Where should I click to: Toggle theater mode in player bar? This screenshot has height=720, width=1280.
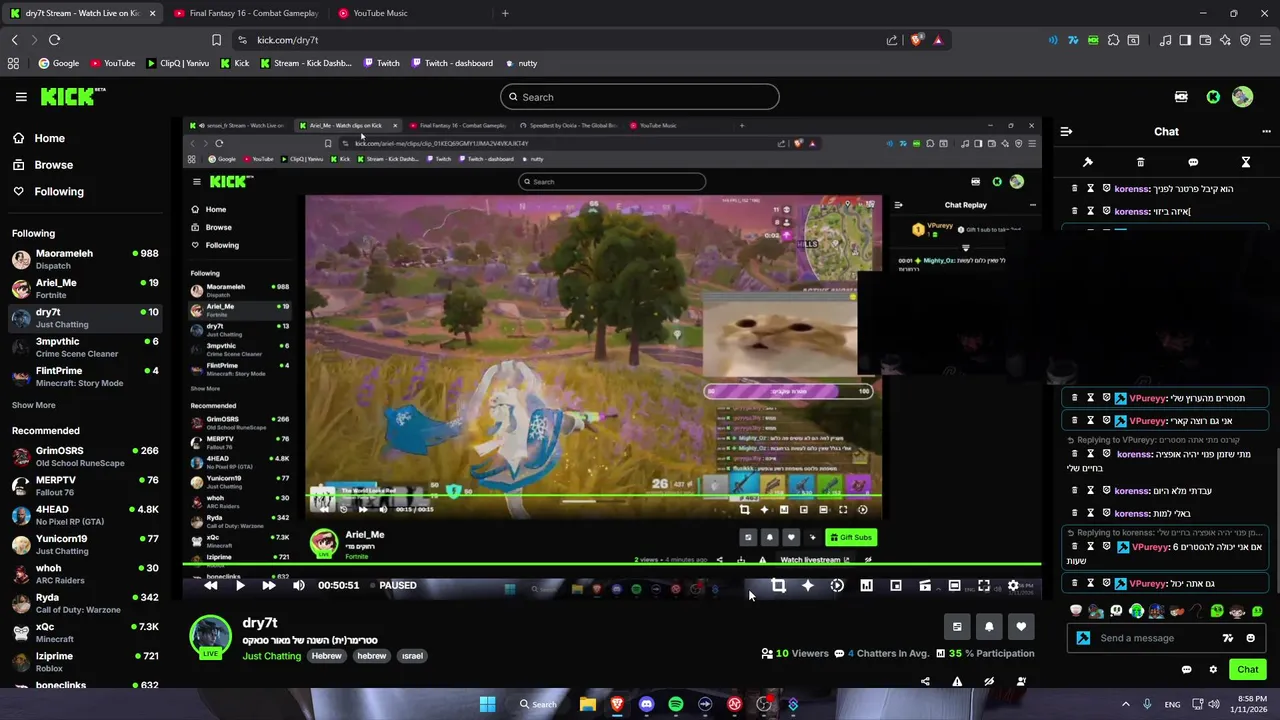954,586
